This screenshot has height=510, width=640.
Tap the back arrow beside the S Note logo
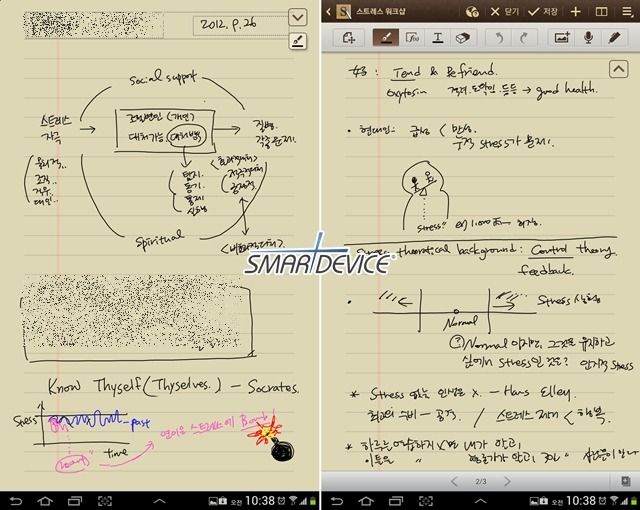pyautogui.click(x=328, y=12)
